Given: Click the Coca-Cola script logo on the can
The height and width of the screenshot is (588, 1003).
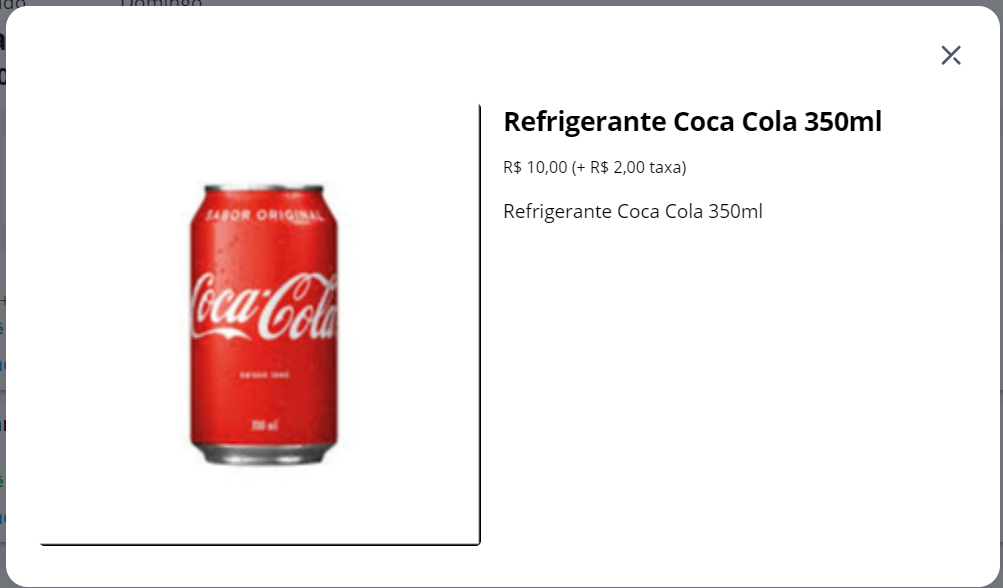Looking at the screenshot, I should [264, 307].
